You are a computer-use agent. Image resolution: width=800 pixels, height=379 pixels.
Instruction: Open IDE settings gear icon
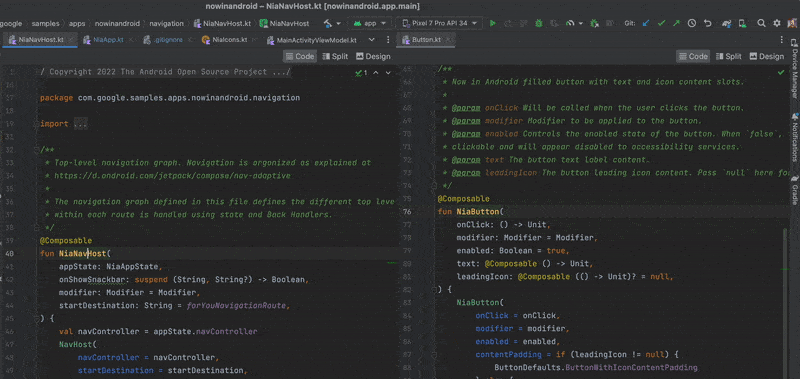click(777, 23)
